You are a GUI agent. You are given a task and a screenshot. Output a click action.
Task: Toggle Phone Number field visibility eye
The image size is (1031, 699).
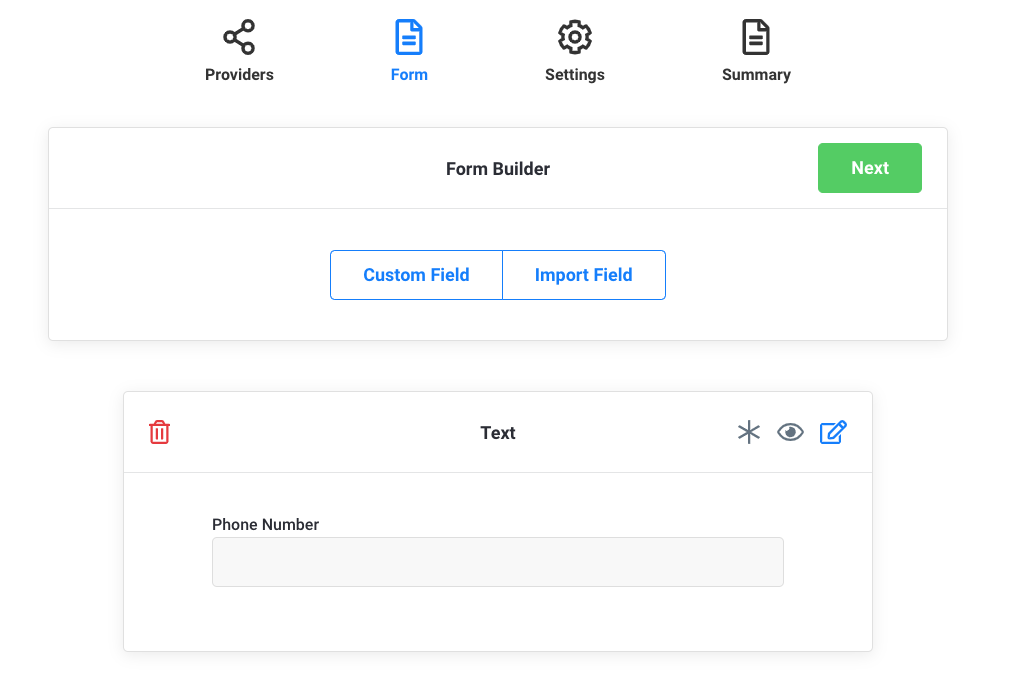(x=791, y=432)
